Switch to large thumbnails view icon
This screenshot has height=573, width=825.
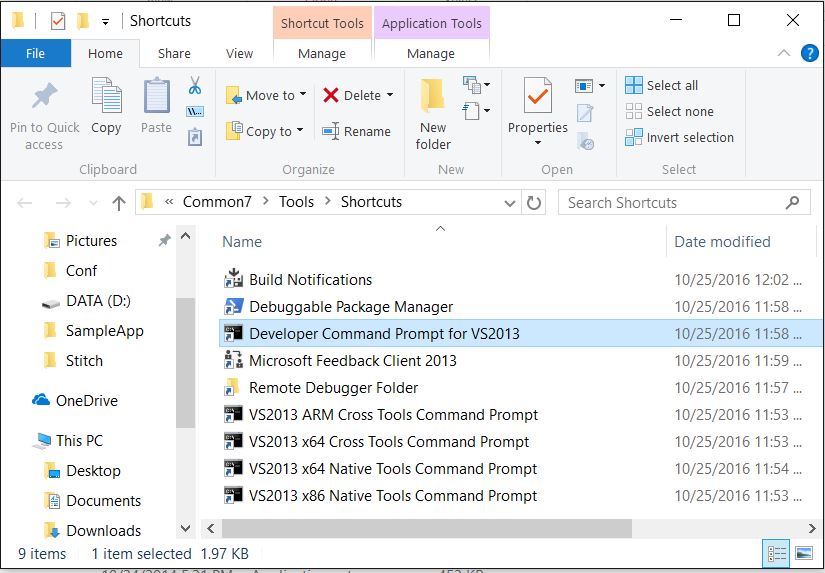(x=803, y=553)
